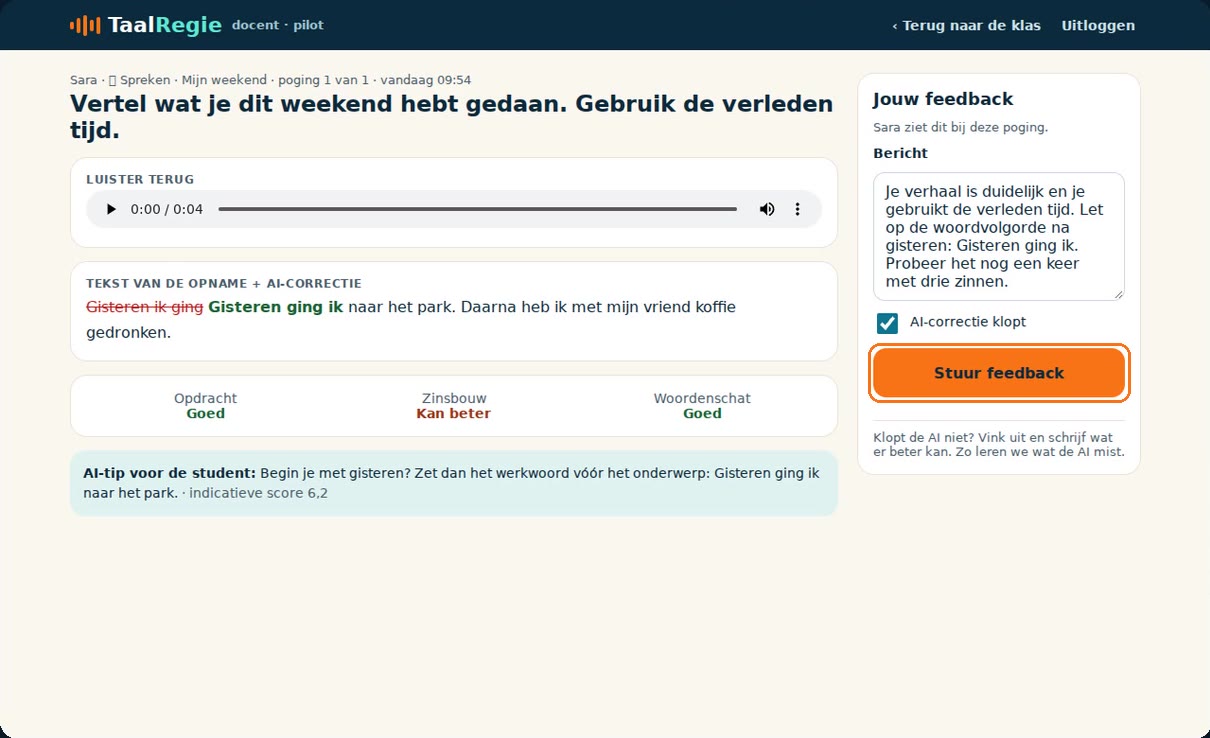This screenshot has width=1210, height=738.
Task: Play the recorded audio
Action: tap(111, 209)
